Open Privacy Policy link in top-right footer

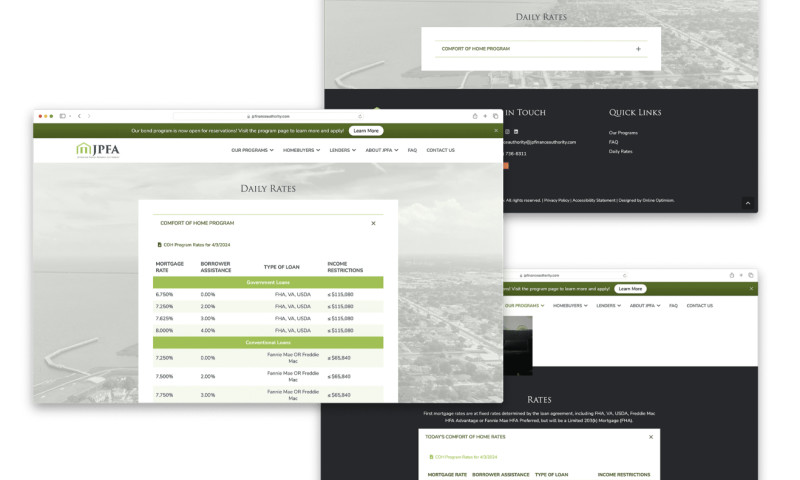tap(557, 200)
